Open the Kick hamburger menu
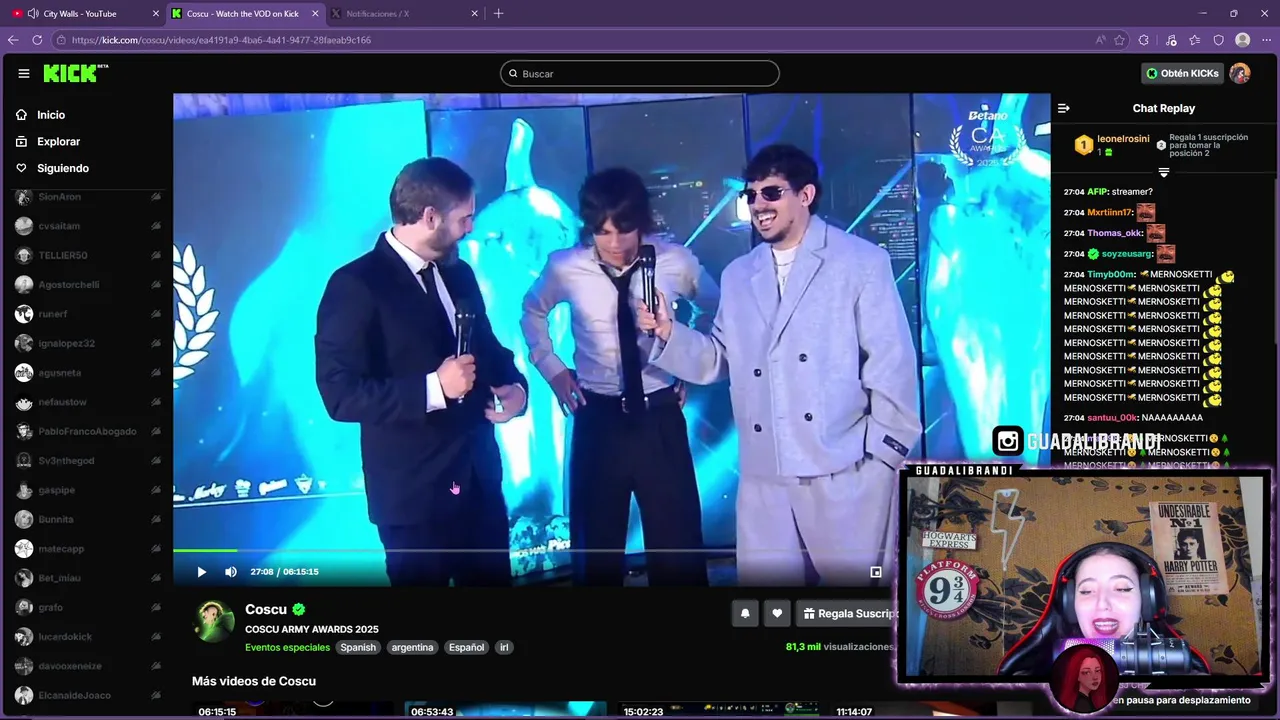The image size is (1280, 720). (24, 73)
